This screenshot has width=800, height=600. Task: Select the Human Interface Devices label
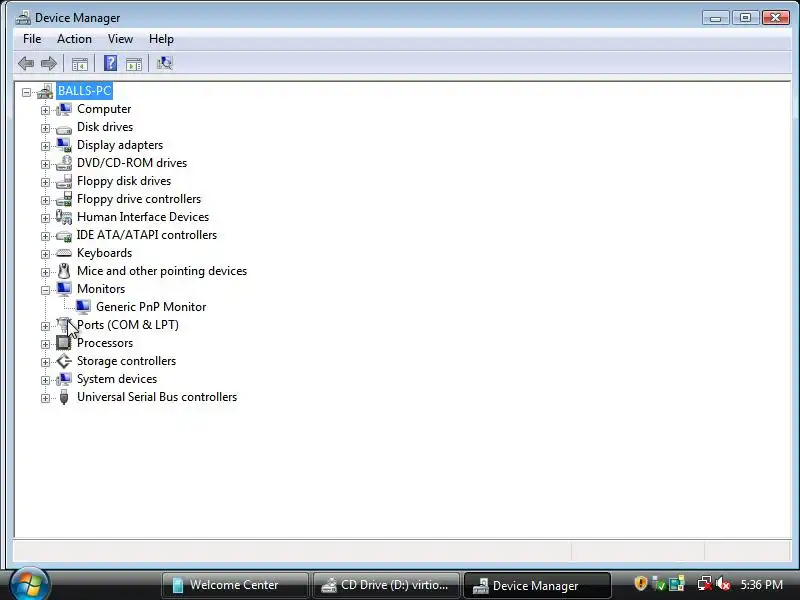(x=143, y=217)
